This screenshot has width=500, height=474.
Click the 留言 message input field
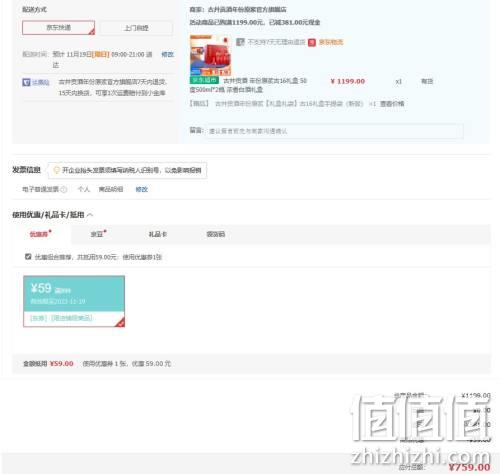coord(334,131)
